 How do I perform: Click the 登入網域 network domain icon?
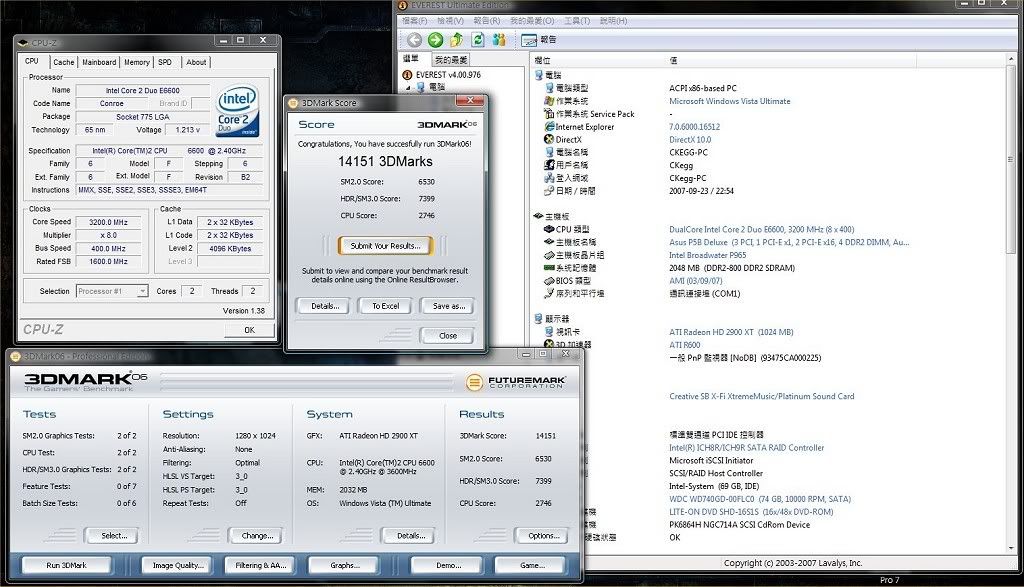[x=549, y=178]
